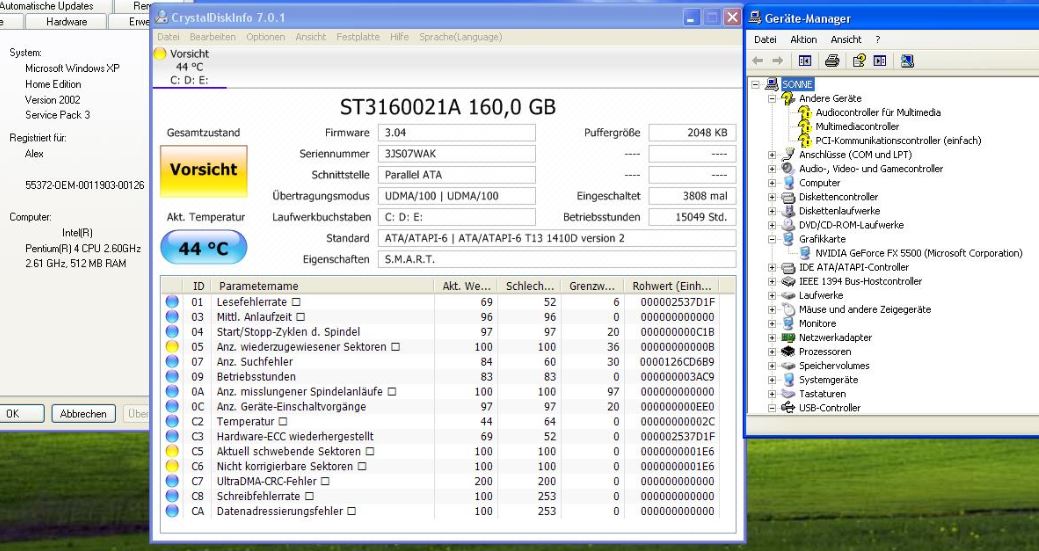Click the blue dot for Datenadressierungsfehler row

[x=172, y=511]
